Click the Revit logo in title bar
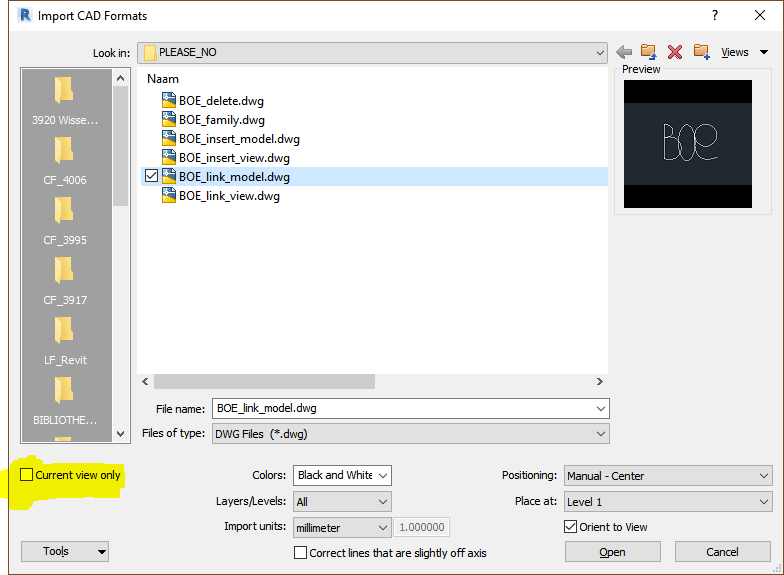 coord(25,16)
